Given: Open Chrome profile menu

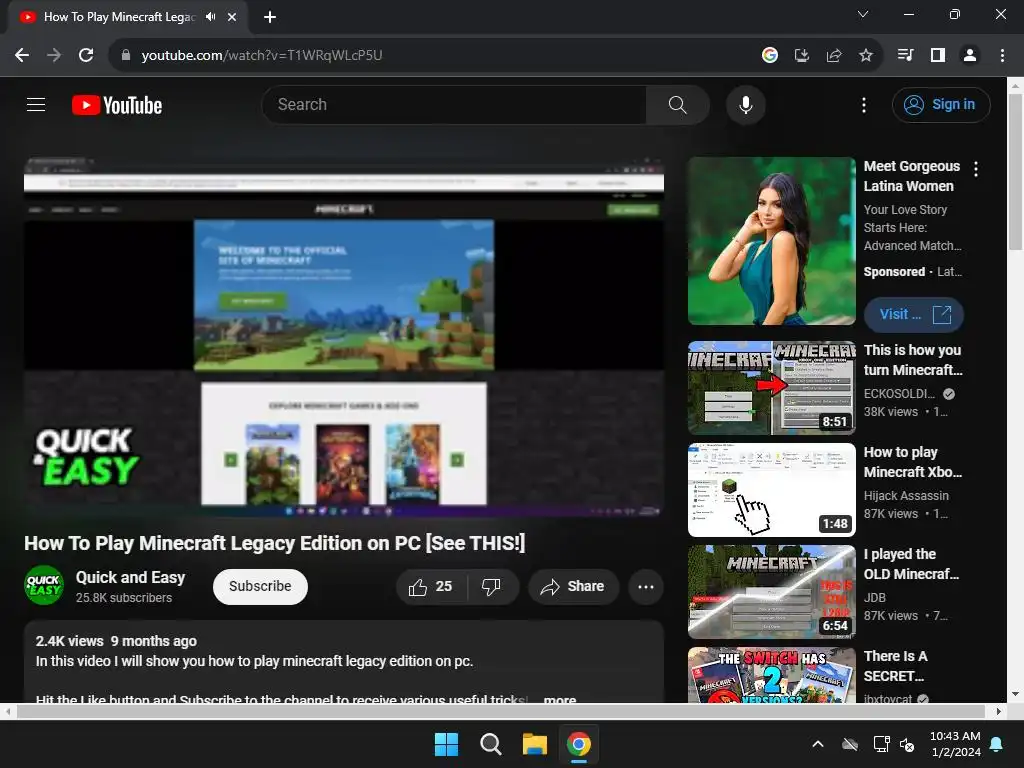Looking at the screenshot, I should click(x=970, y=56).
